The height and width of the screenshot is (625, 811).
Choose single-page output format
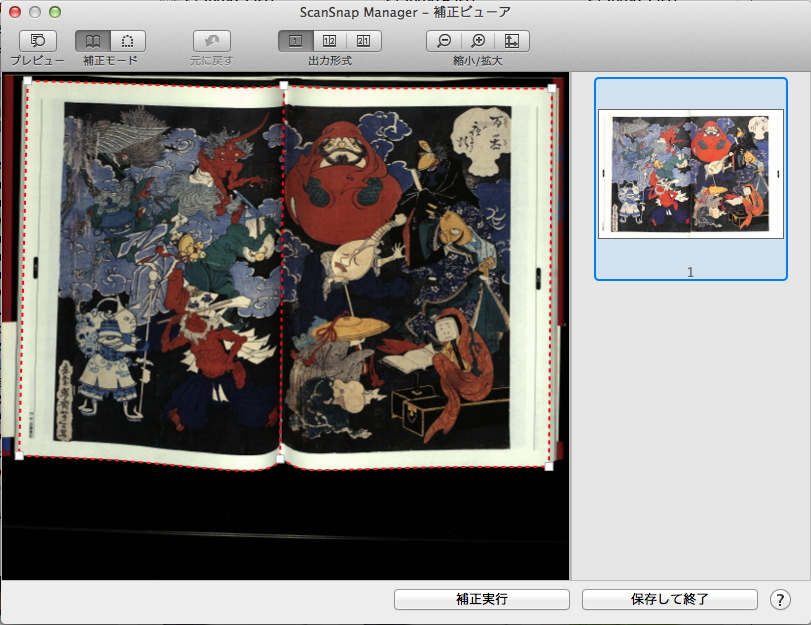(x=295, y=41)
